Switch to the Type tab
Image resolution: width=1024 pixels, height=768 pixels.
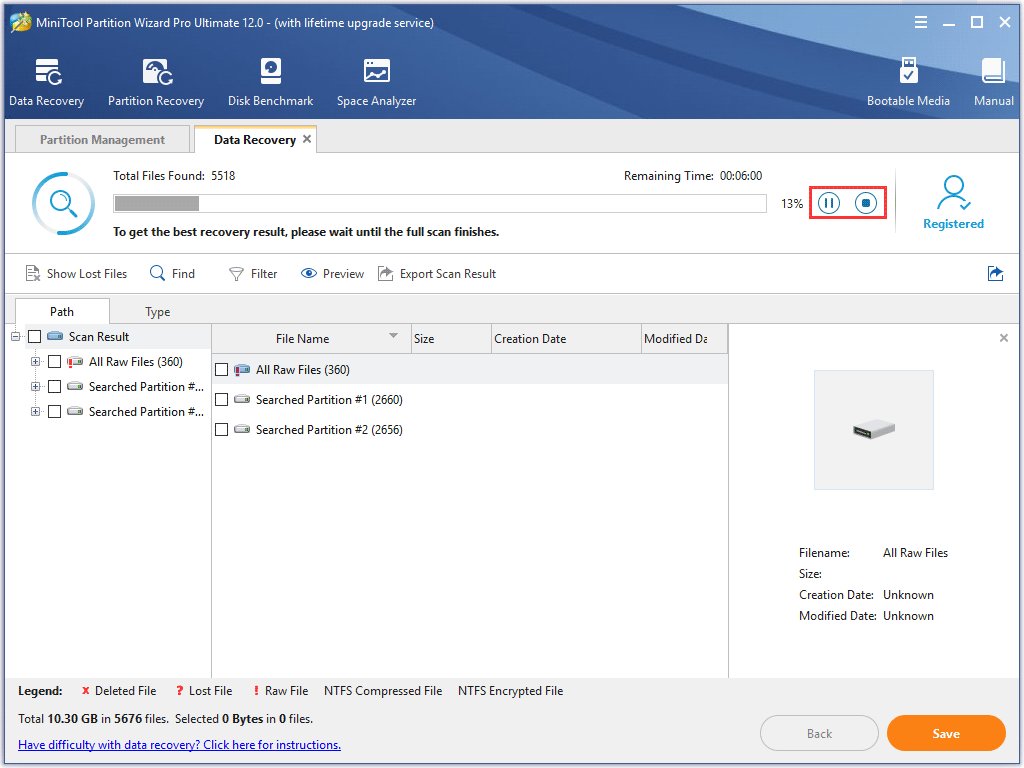pyautogui.click(x=157, y=311)
